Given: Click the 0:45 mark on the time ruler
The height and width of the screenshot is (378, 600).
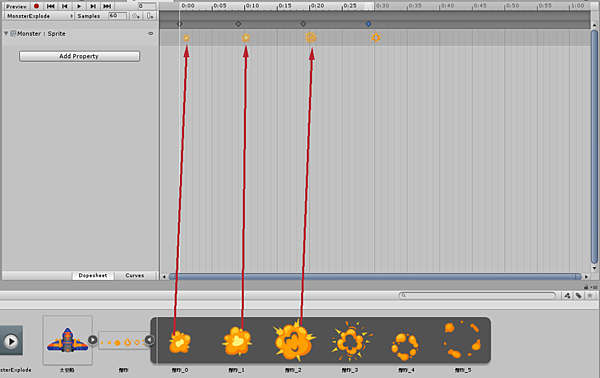Looking at the screenshot, I should pos(480,6).
